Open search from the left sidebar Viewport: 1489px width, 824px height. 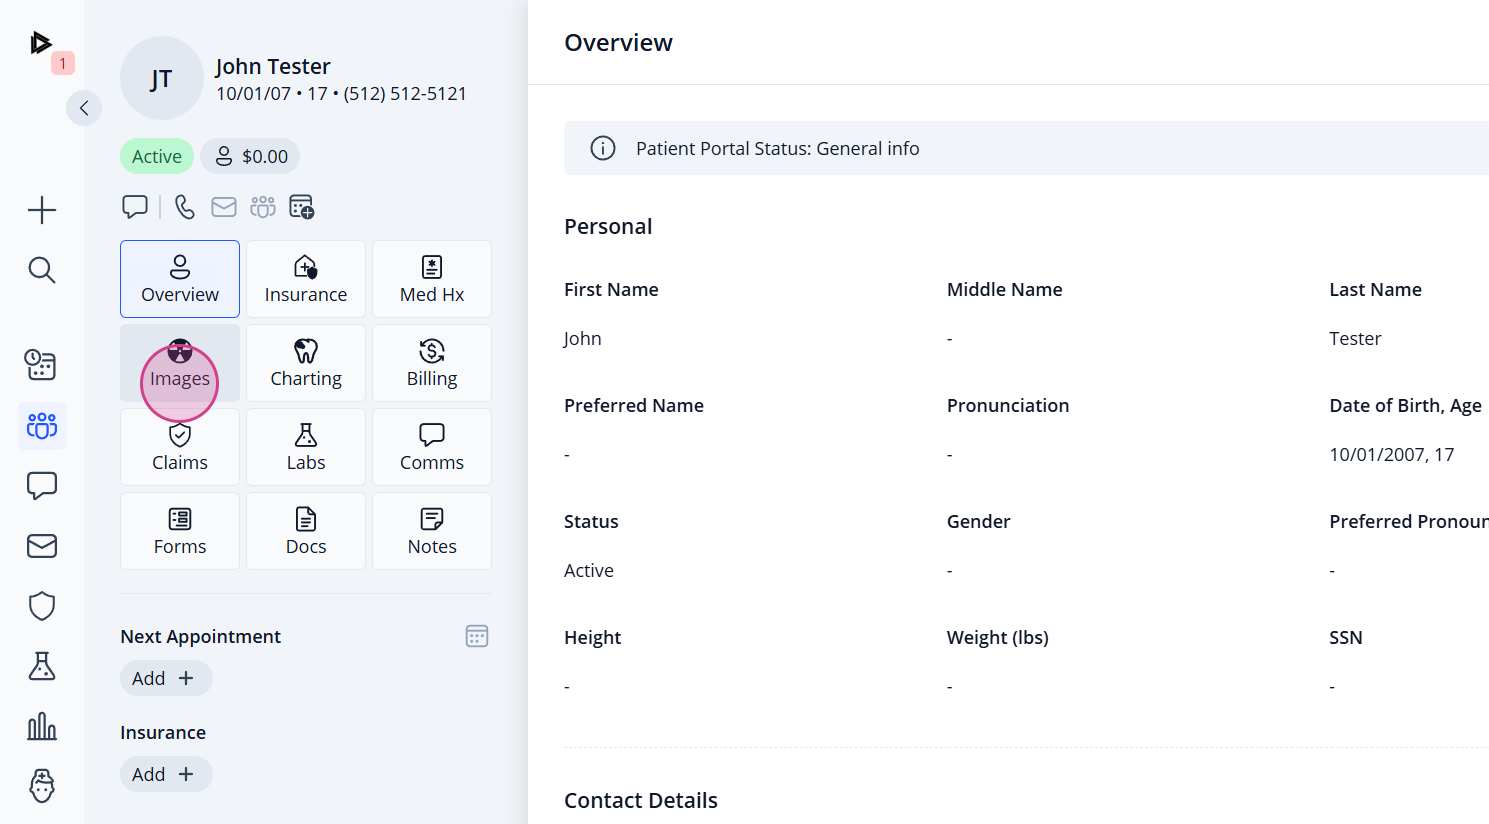[x=42, y=270]
